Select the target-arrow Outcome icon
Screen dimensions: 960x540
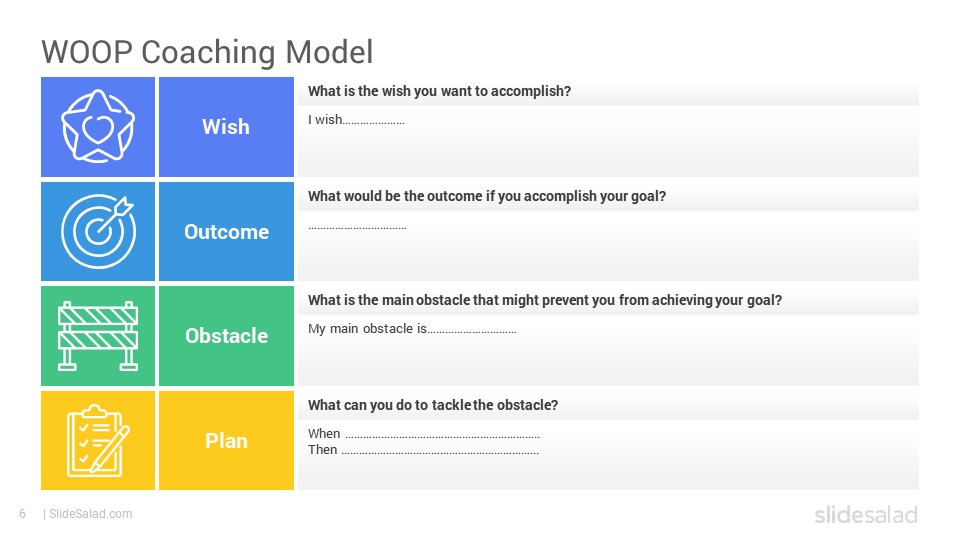(x=98, y=231)
